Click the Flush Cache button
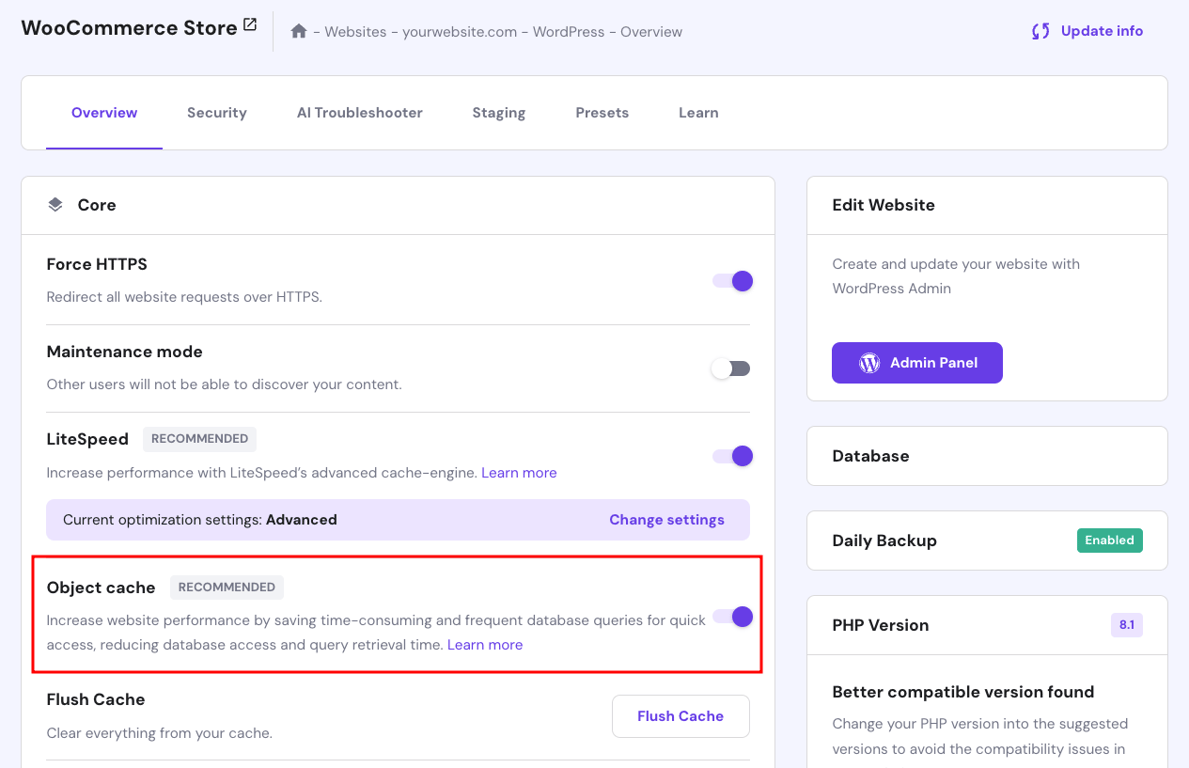 click(680, 716)
